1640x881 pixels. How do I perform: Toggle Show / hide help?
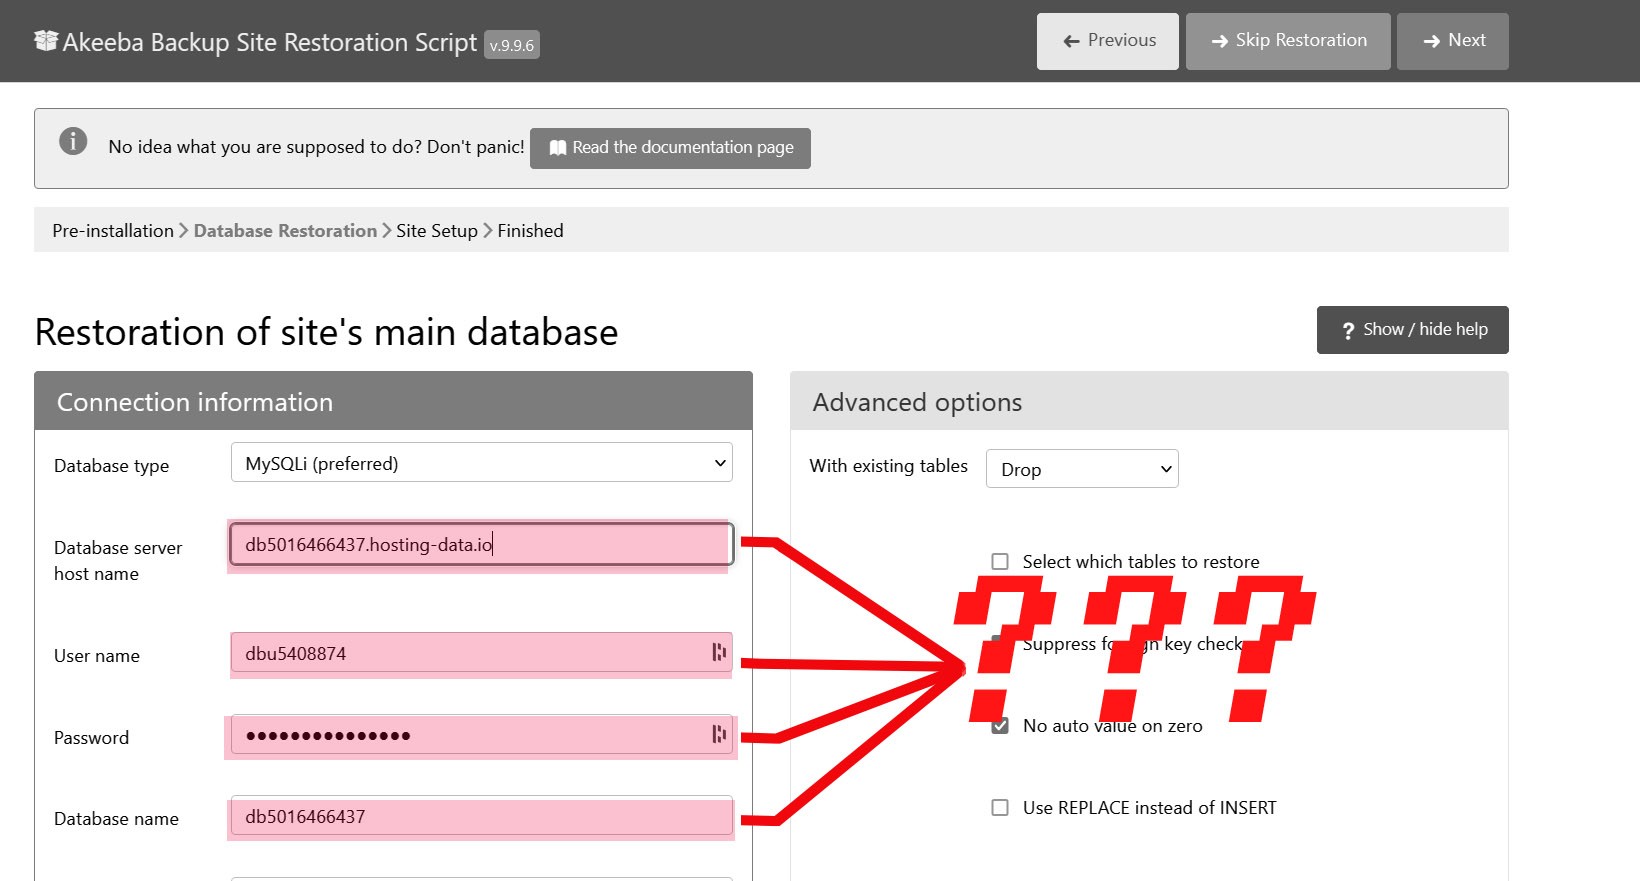(x=1413, y=330)
